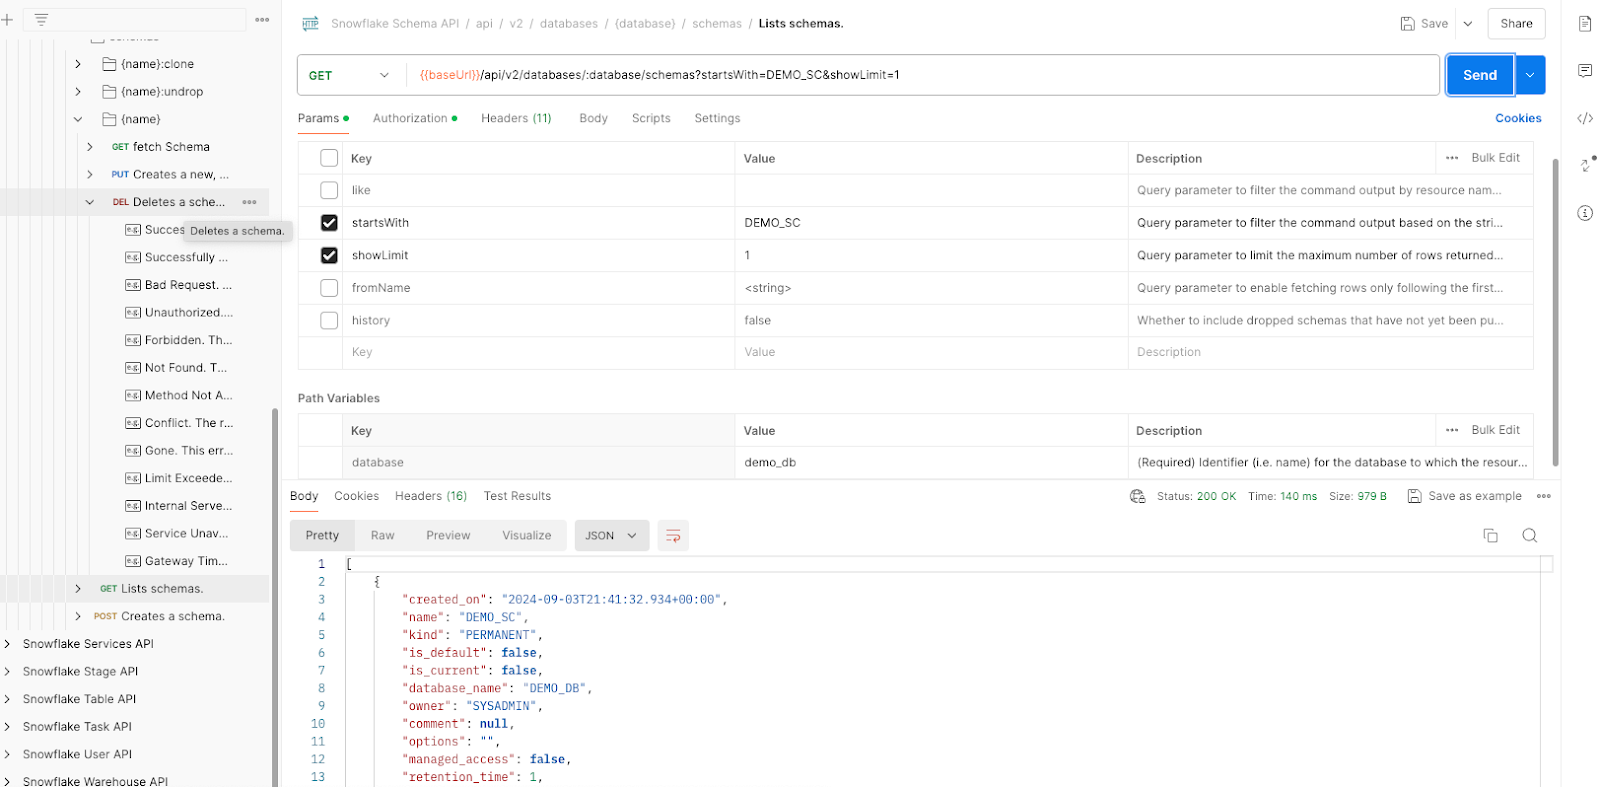Viewport: 1600px width, 787px height.
Task: Open the JSON format dropdown
Action: [x=611, y=536]
